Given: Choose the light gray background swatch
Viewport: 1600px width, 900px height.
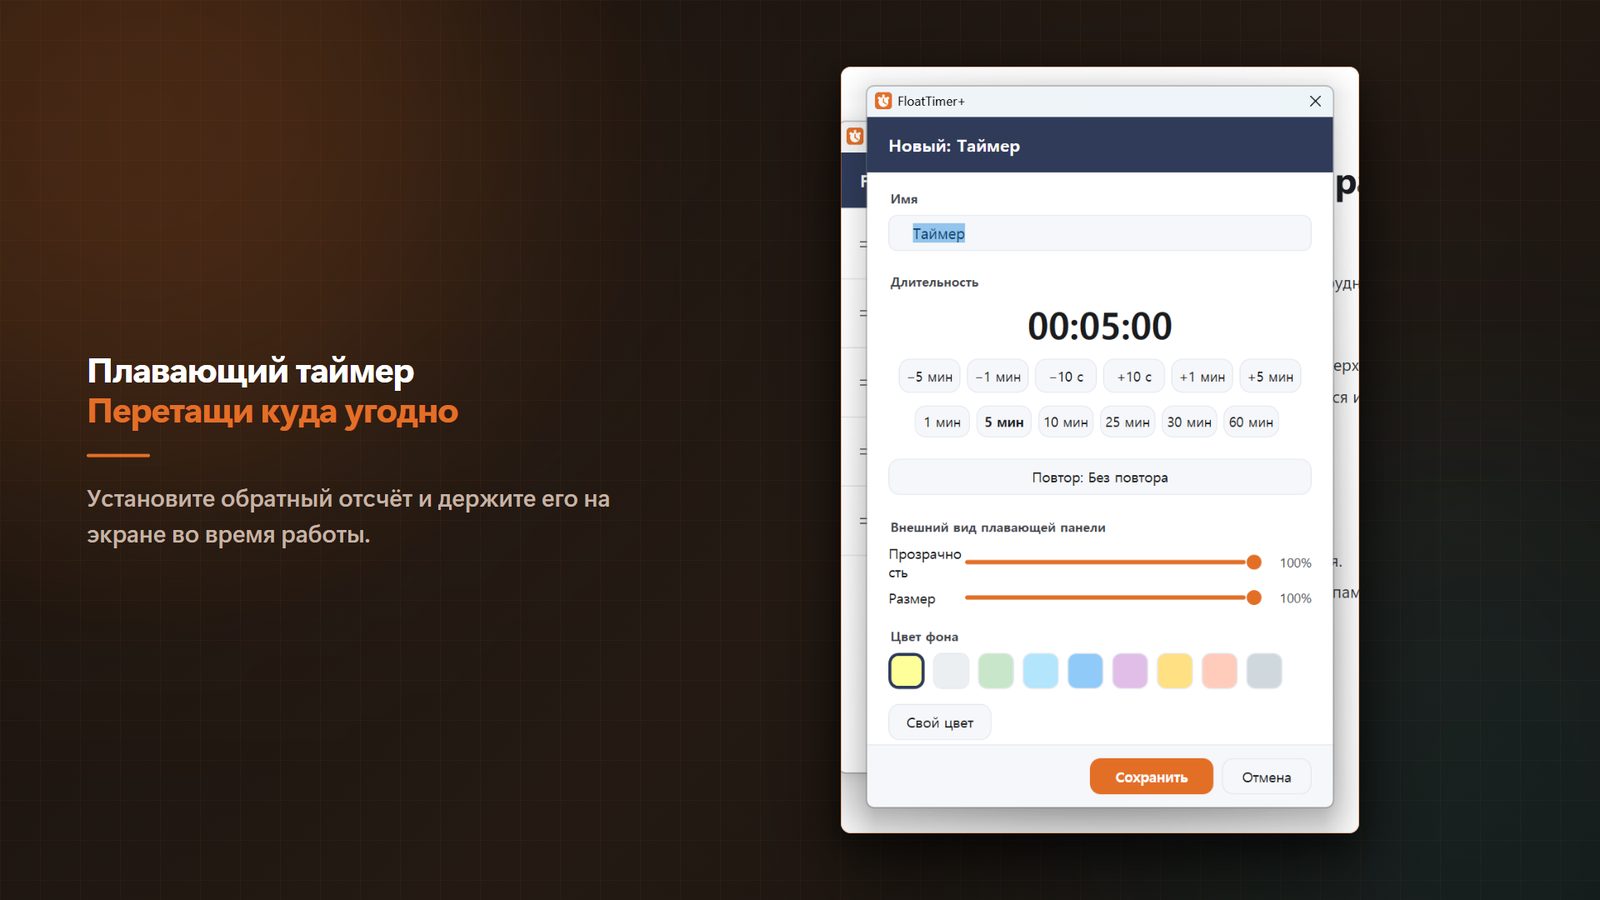Looking at the screenshot, I should tap(951, 671).
